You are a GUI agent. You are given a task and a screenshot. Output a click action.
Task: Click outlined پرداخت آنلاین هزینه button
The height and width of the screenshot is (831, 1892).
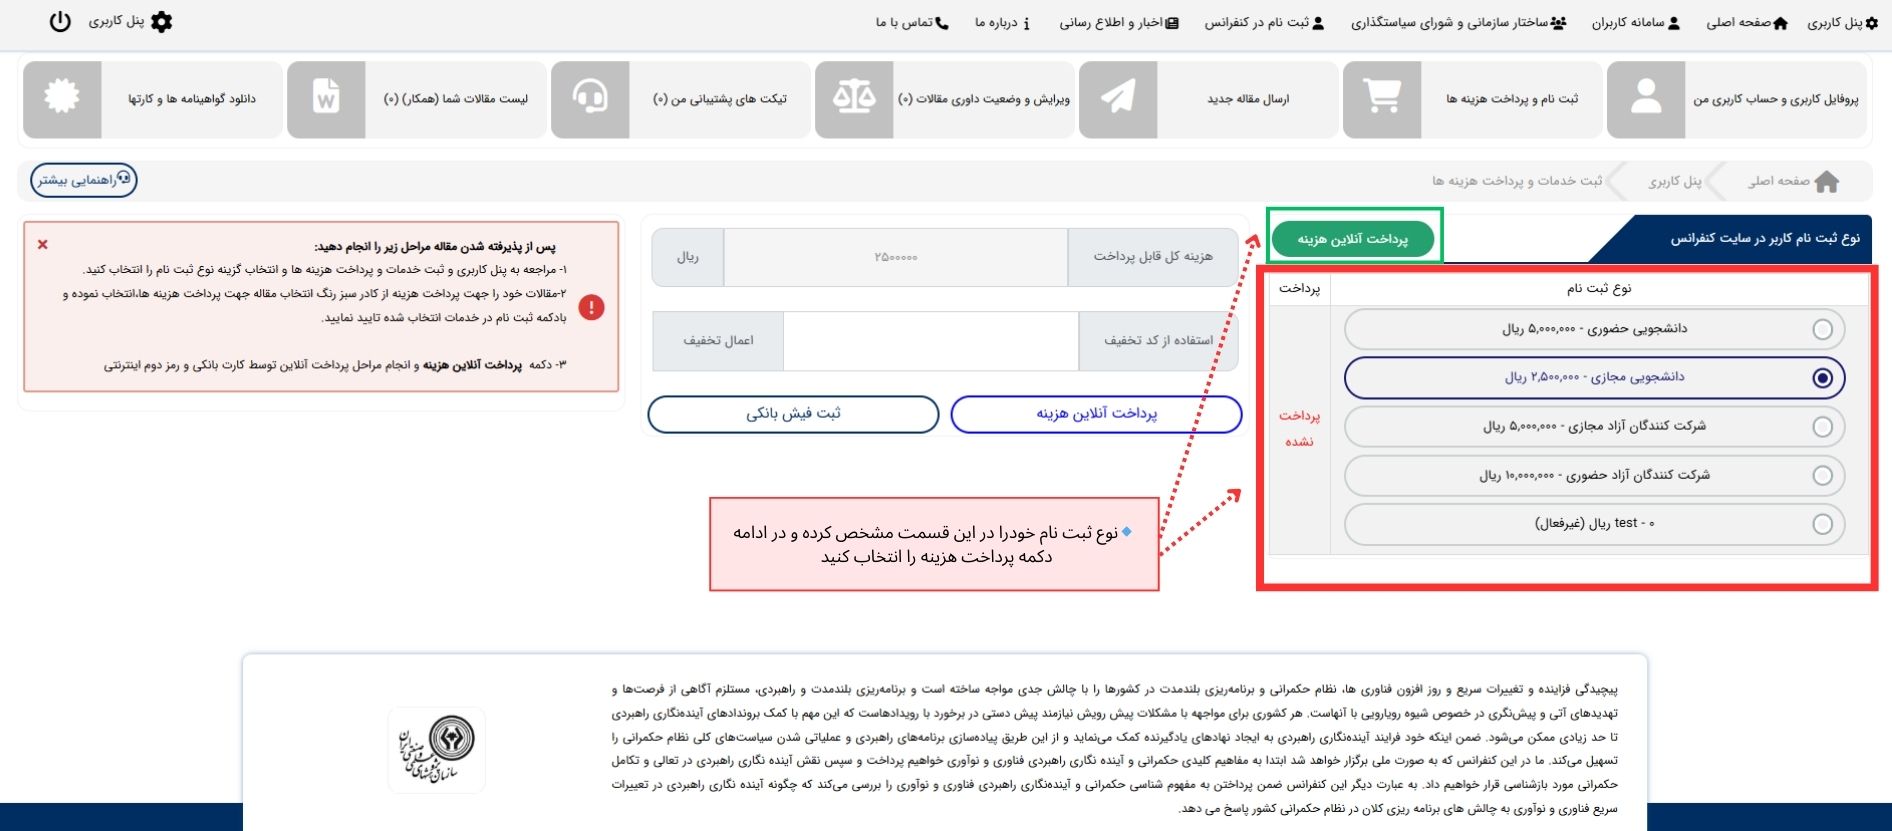point(1096,414)
